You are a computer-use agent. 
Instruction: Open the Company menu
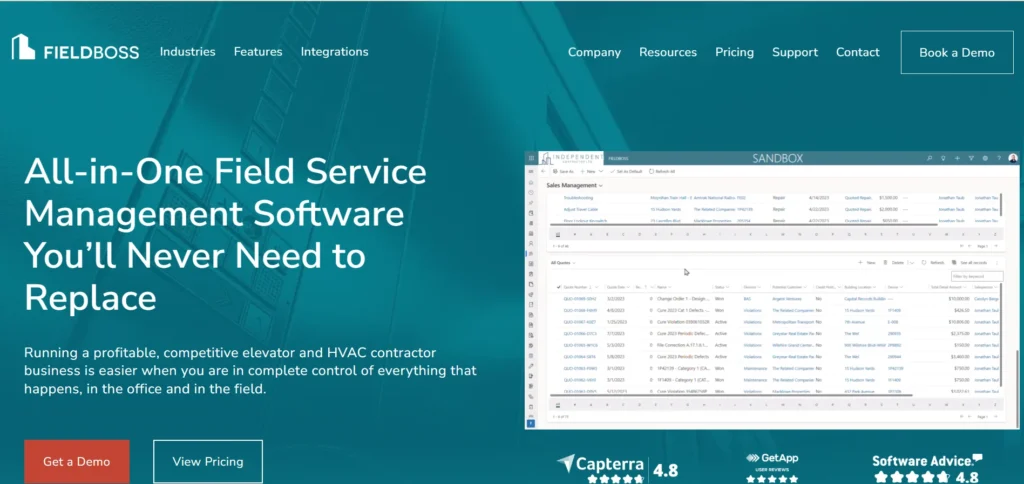pyautogui.click(x=594, y=52)
